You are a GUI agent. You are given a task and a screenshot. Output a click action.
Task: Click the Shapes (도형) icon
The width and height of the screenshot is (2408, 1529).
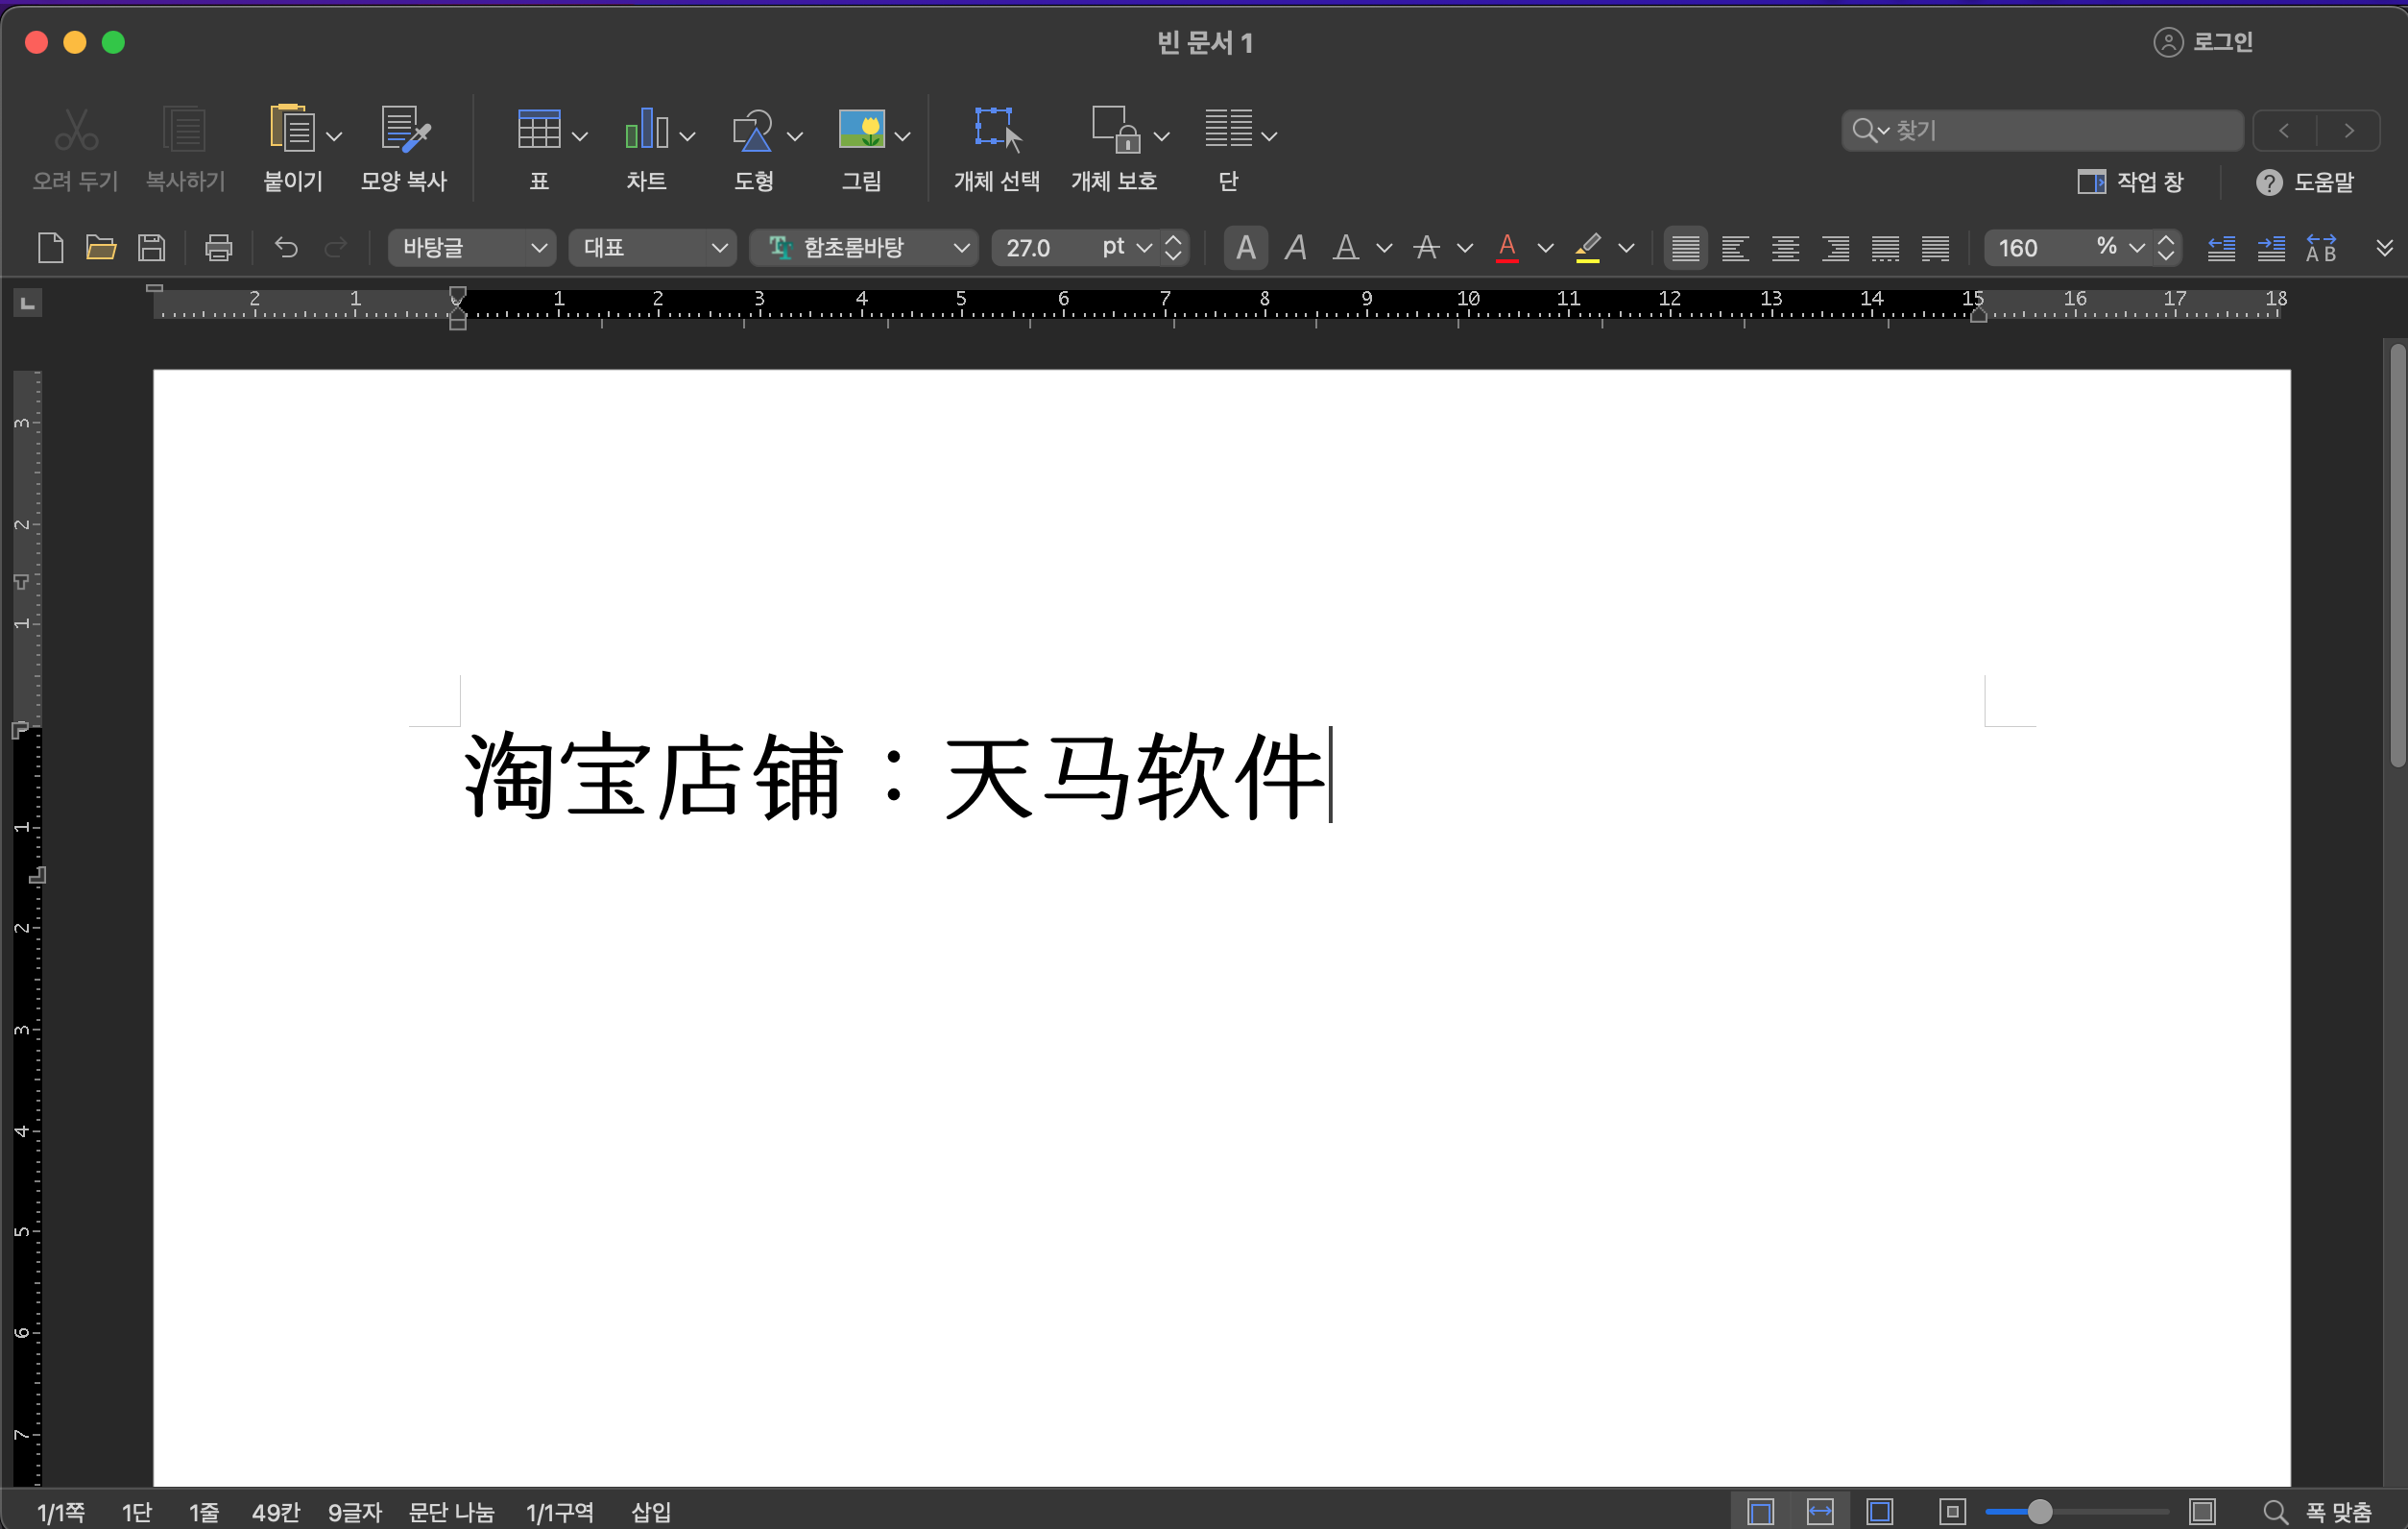[753, 130]
